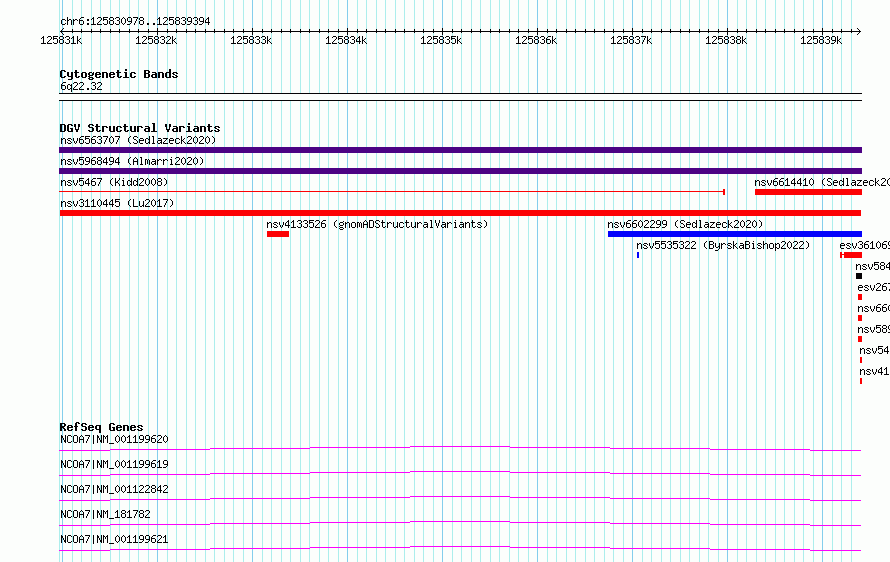Click the chr6:125830978..125839394 coordinates label
Image resolution: width=890 pixels, height=562 pixels.
135,21
